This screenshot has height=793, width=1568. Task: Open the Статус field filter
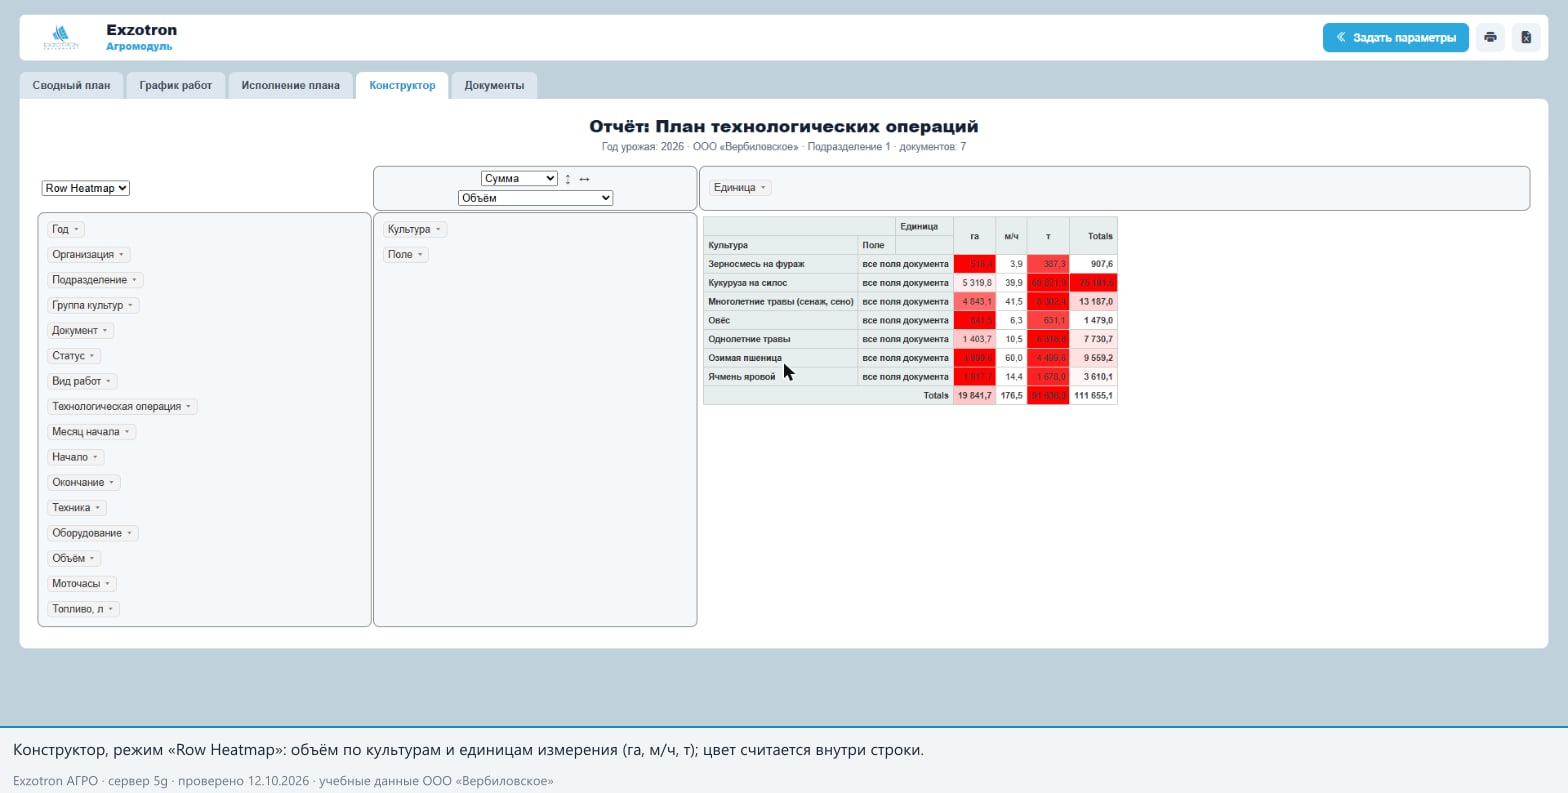[92, 356]
